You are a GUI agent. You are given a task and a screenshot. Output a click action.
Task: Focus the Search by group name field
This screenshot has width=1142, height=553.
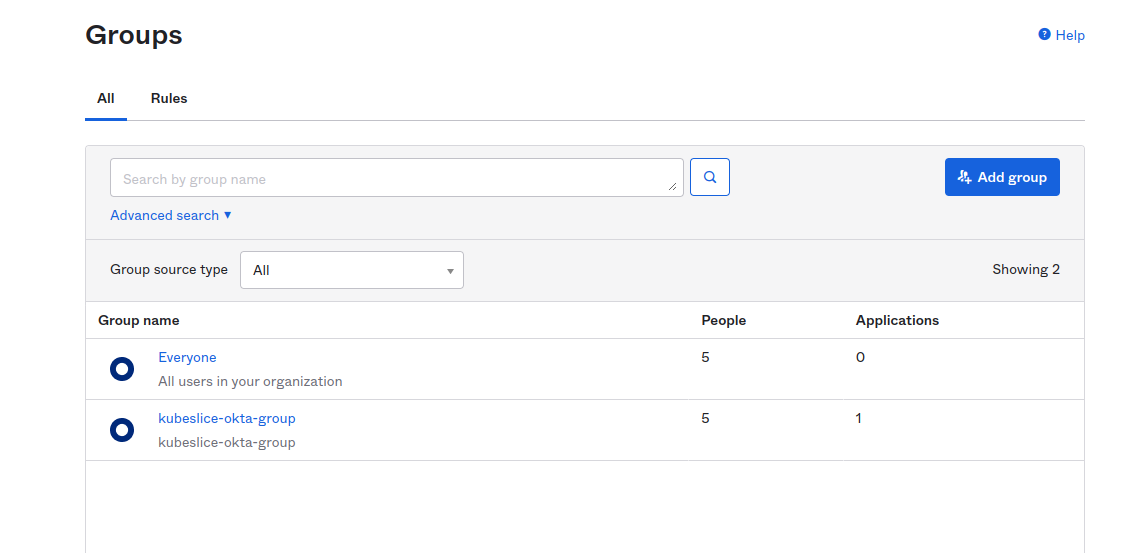click(x=397, y=178)
